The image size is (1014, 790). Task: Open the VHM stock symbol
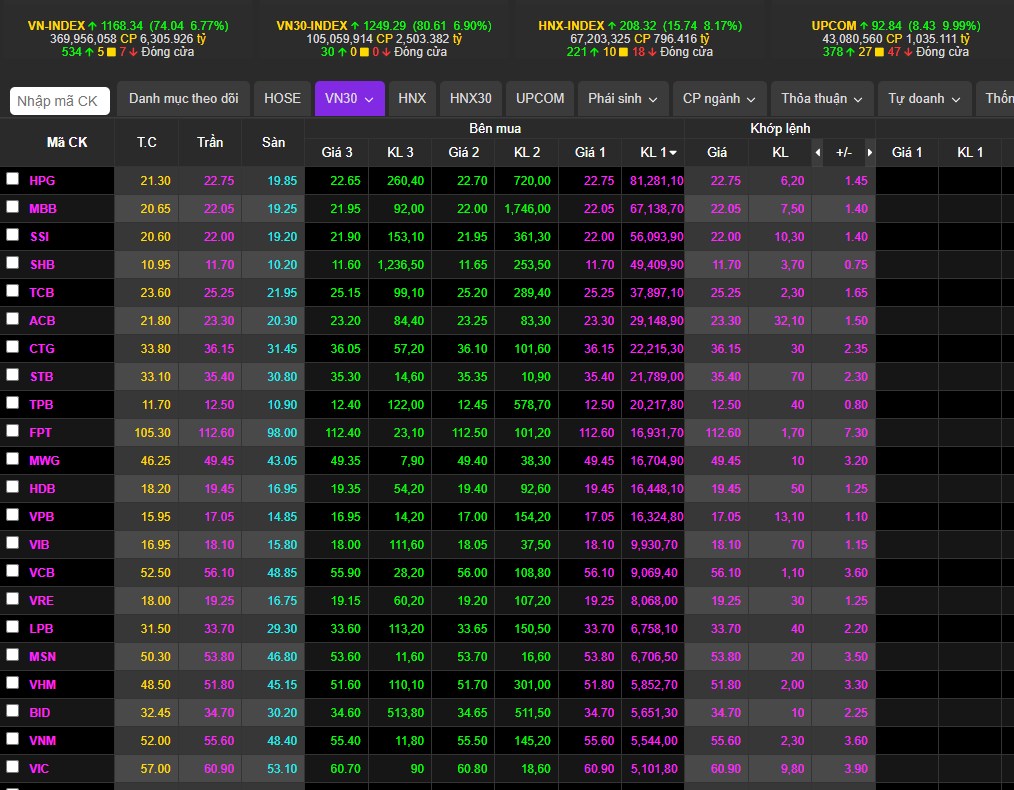click(x=42, y=684)
